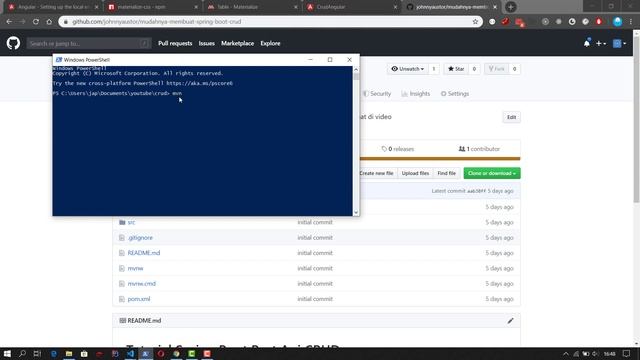640x360 pixels.
Task: Open GitHub notifications bell
Action: (587, 43)
